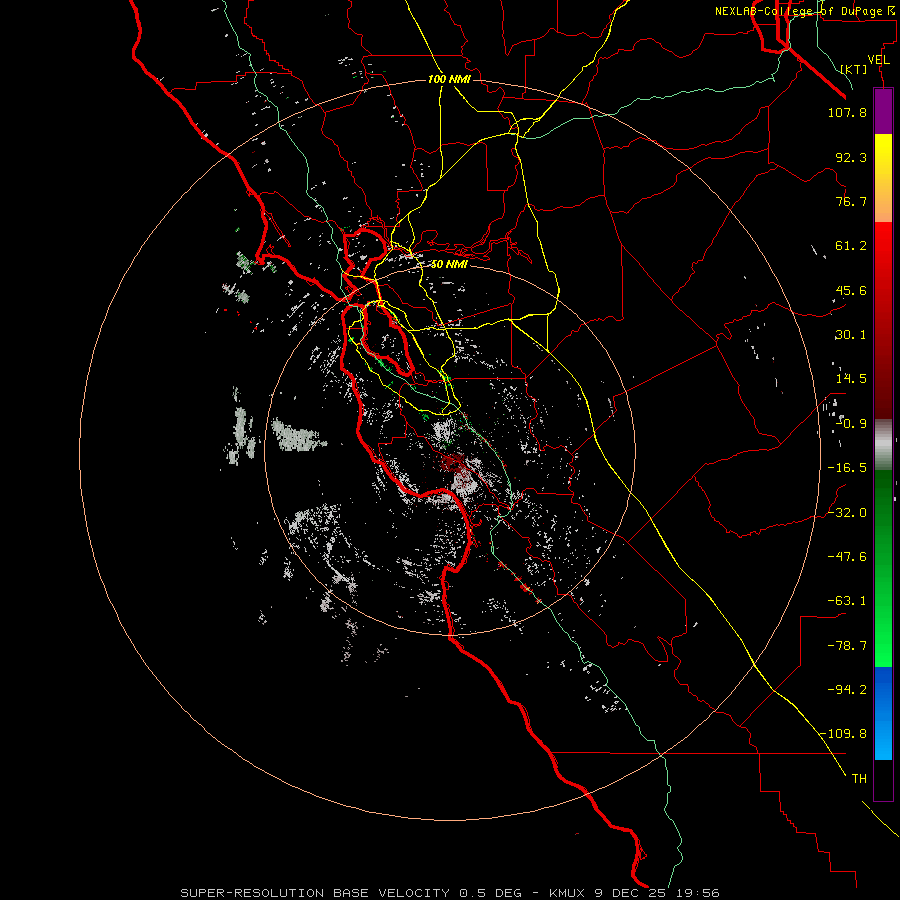The image size is (900, 900).
Task: Pick the black TH segment of the color bar
Action: click(883, 779)
